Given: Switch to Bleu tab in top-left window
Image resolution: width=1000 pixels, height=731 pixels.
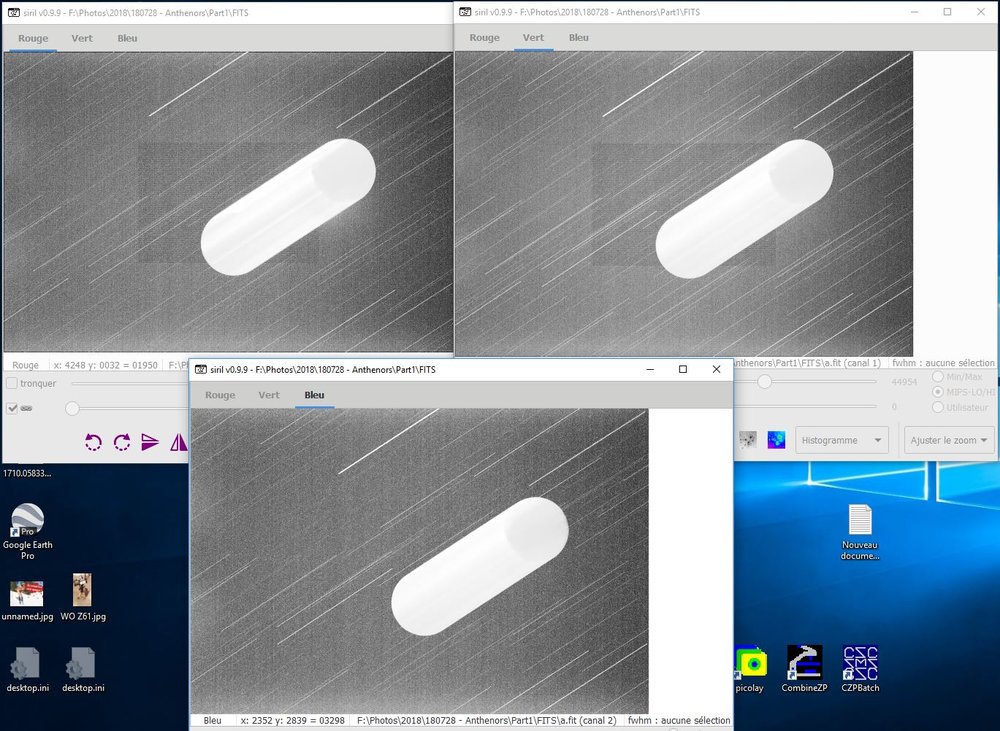Looking at the screenshot, I should [127, 38].
